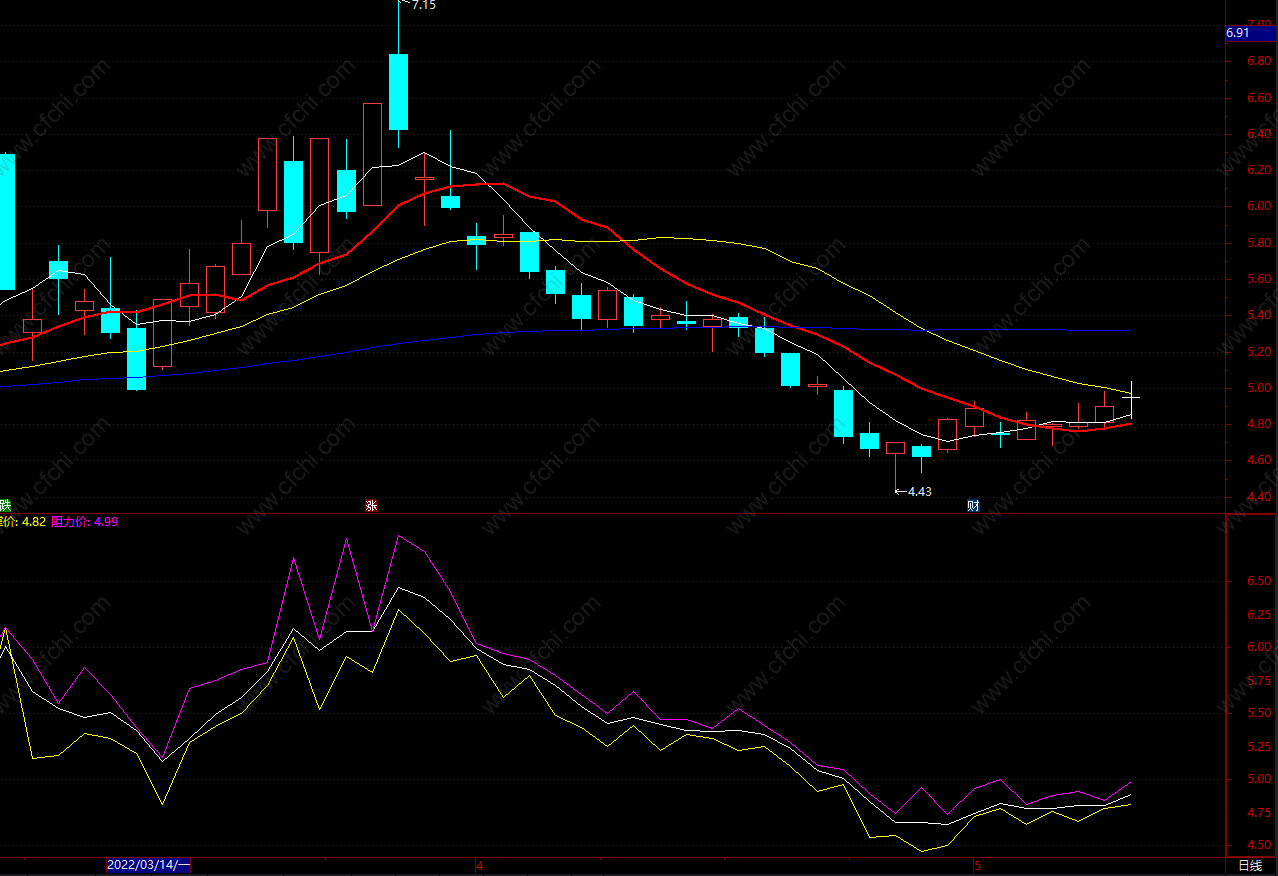Click the blue 6.91 price tag
Screen dimensions: 1278x876
pos(1251,33)
